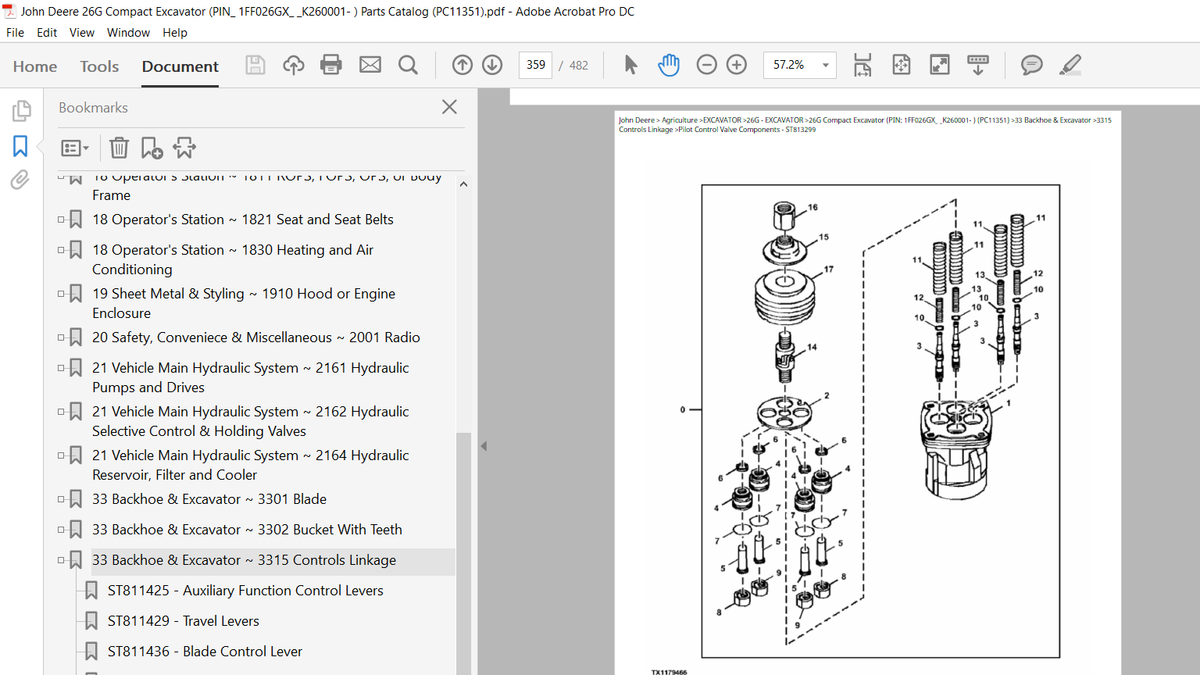The width and height of the screenshot is (1200, 675).
Task: Select the highlight text pen icon
Action: [x=1069, y=65]
